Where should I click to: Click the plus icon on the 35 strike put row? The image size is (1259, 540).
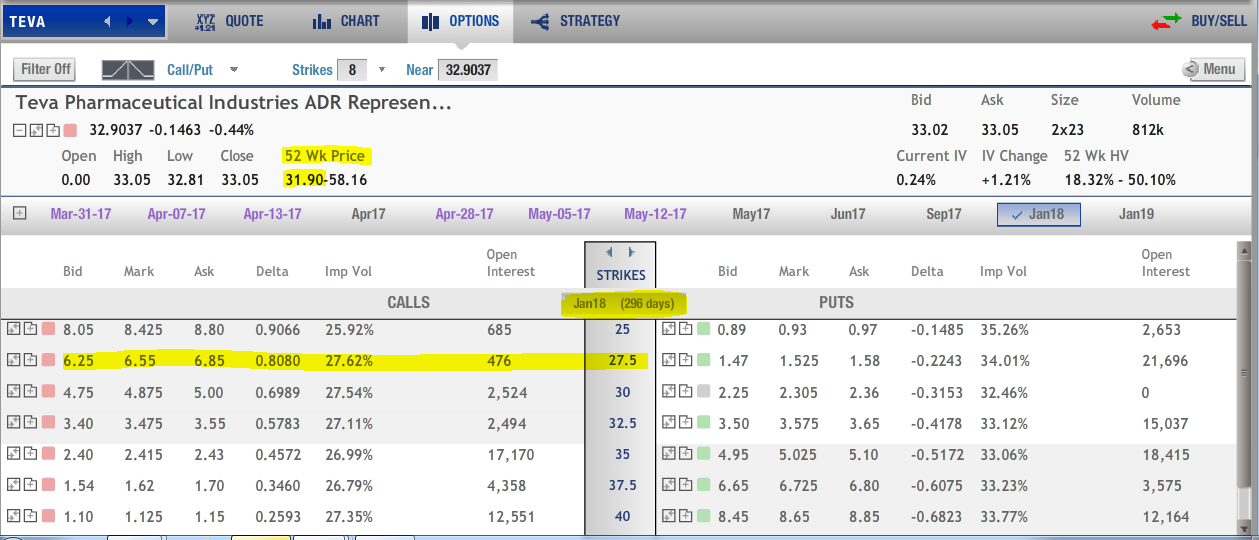[685, 455]
